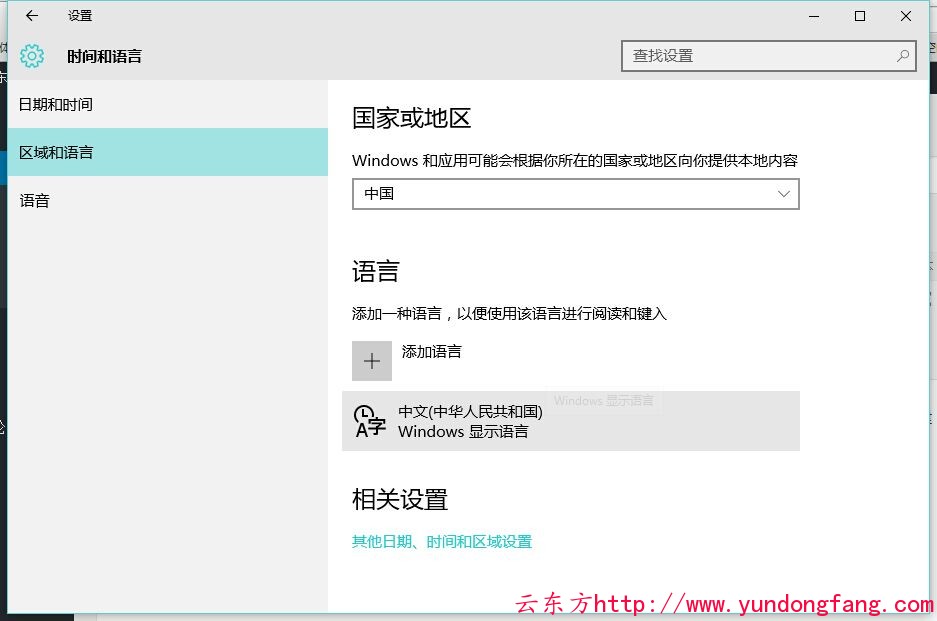The width and height of the screenshot is (937, 621).
Task: Select the 中文(中华人民共和国) language entry
Action: click(571, 421)
